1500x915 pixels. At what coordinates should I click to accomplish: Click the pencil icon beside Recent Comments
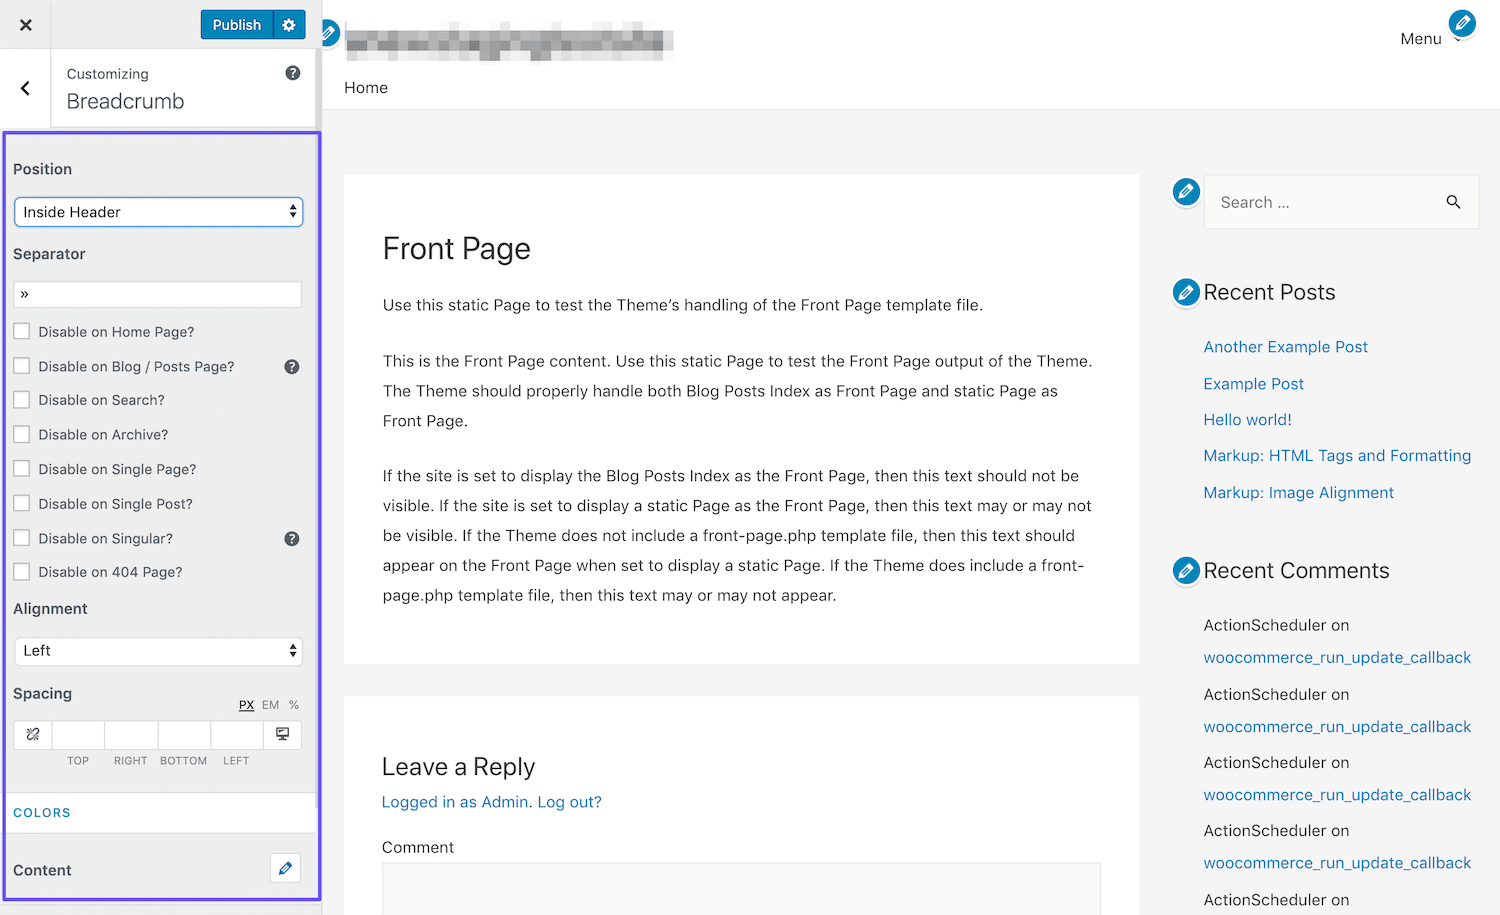point(1186,570)
